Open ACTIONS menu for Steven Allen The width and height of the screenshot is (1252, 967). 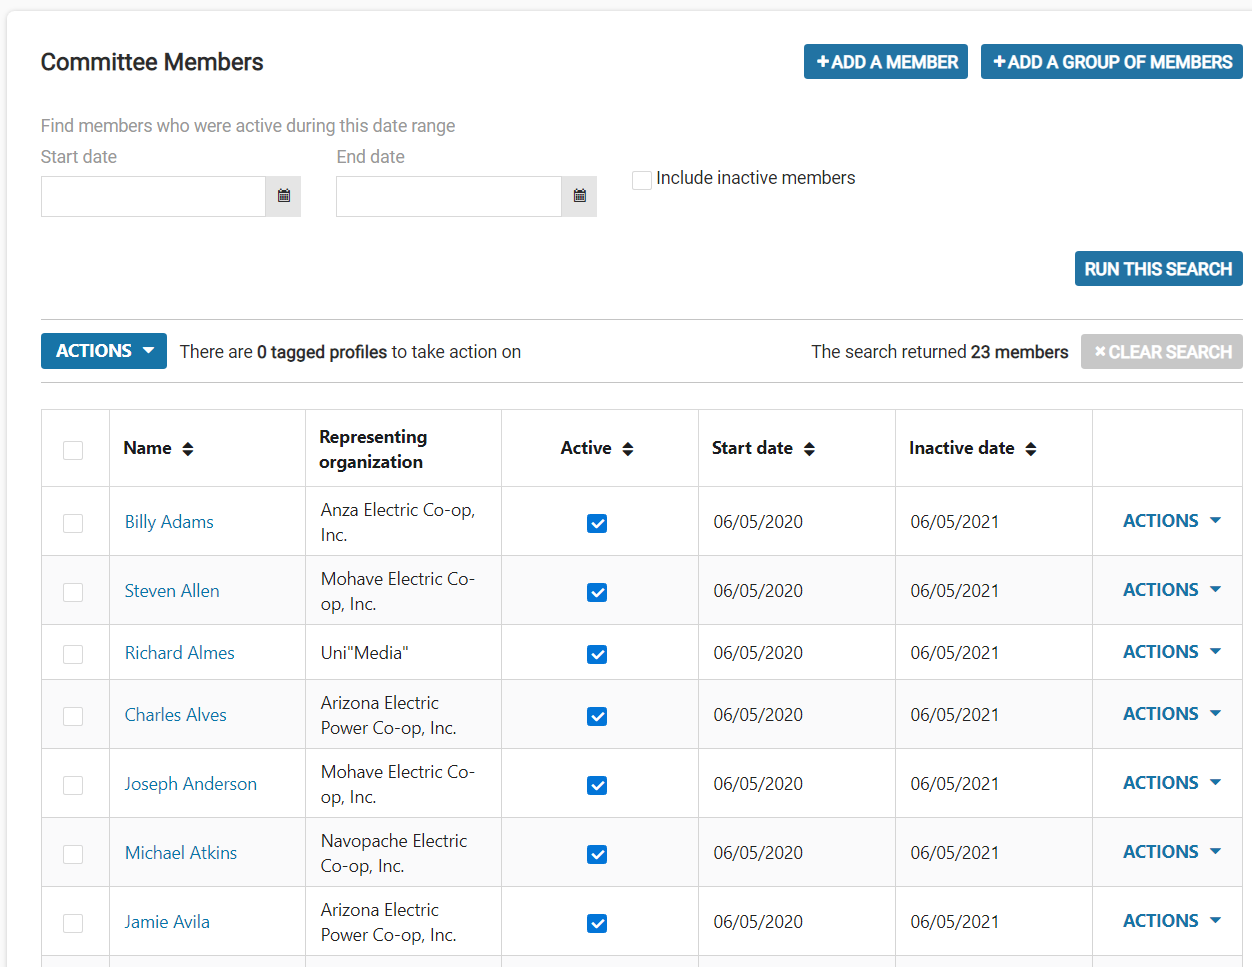pos(1172,590)
